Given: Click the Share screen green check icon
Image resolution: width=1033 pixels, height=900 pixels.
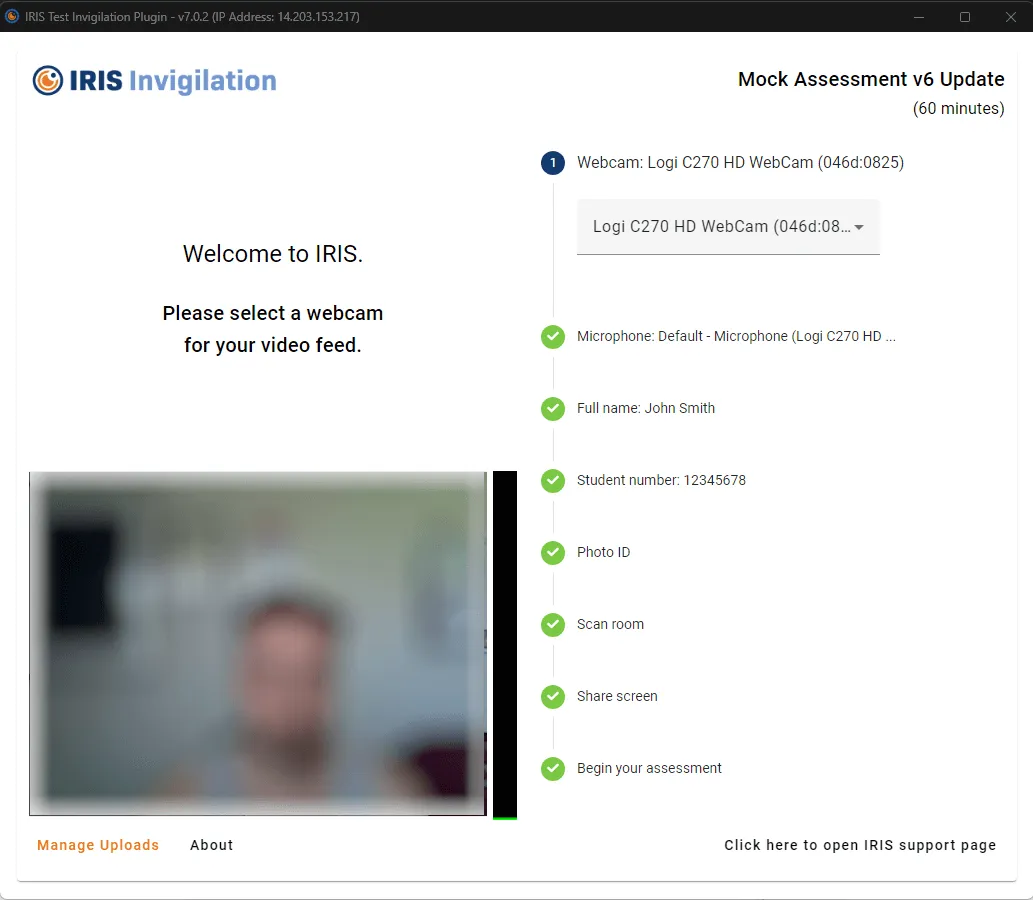Looking at the screenshot, I should coord(553,697).
